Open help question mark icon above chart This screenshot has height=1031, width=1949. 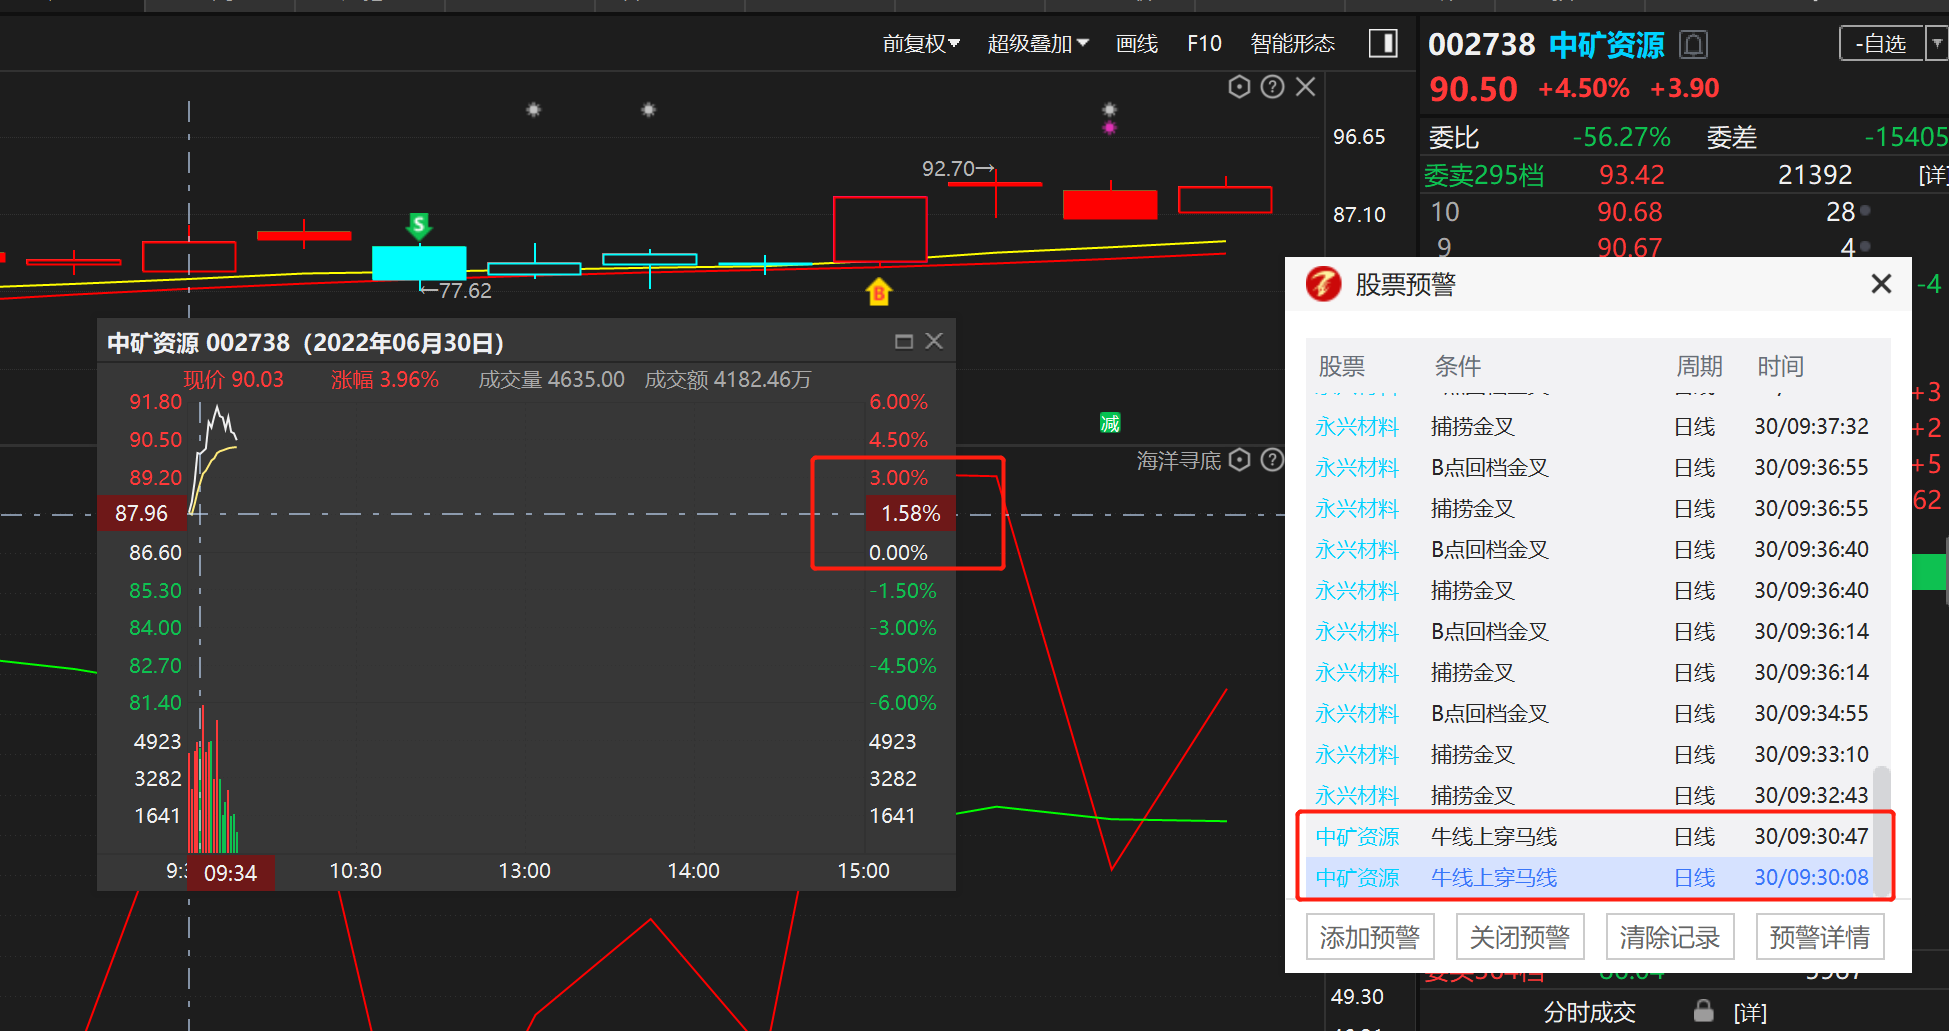tap(1272, 87)
